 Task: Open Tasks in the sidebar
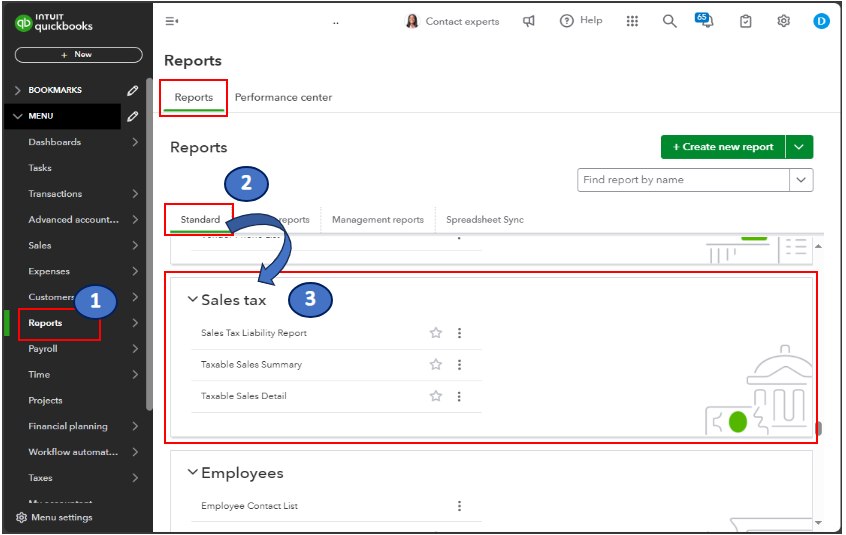click(x=40, y=168)
